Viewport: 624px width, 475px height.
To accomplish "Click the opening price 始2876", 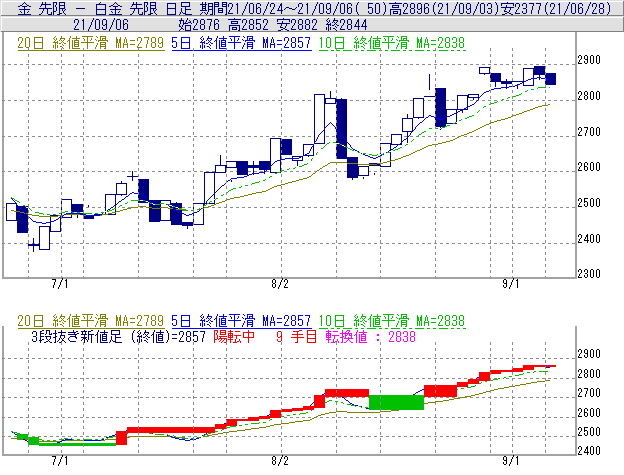I will tap(199, 25).
